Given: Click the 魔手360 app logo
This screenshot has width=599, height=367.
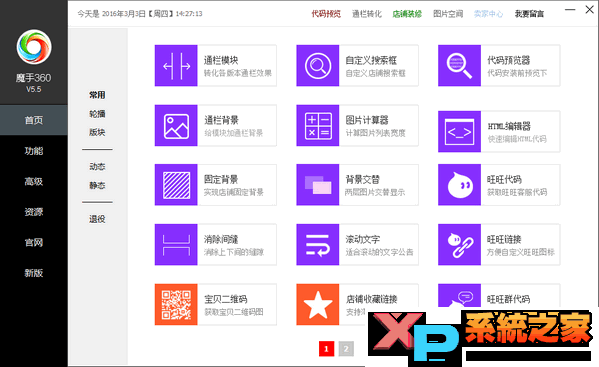Looking at the screenshot, I should [34, 47].
